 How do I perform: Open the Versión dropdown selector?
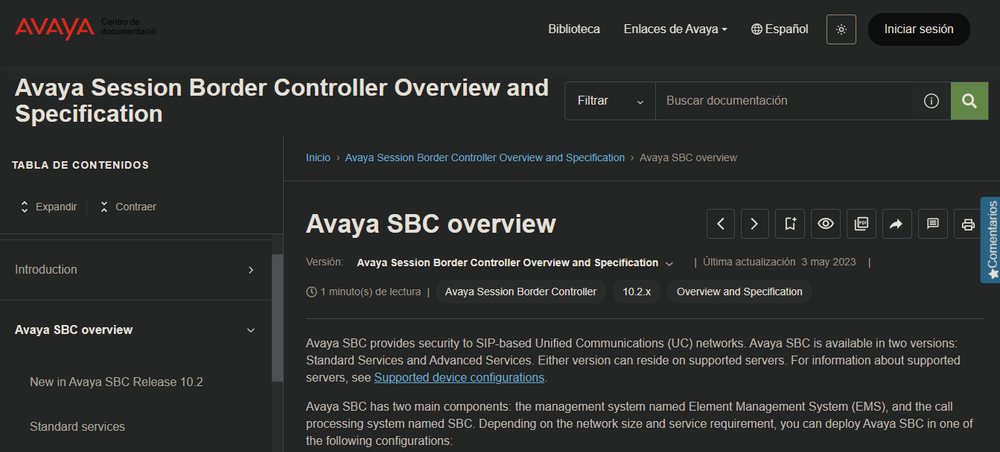click(515, 263)
